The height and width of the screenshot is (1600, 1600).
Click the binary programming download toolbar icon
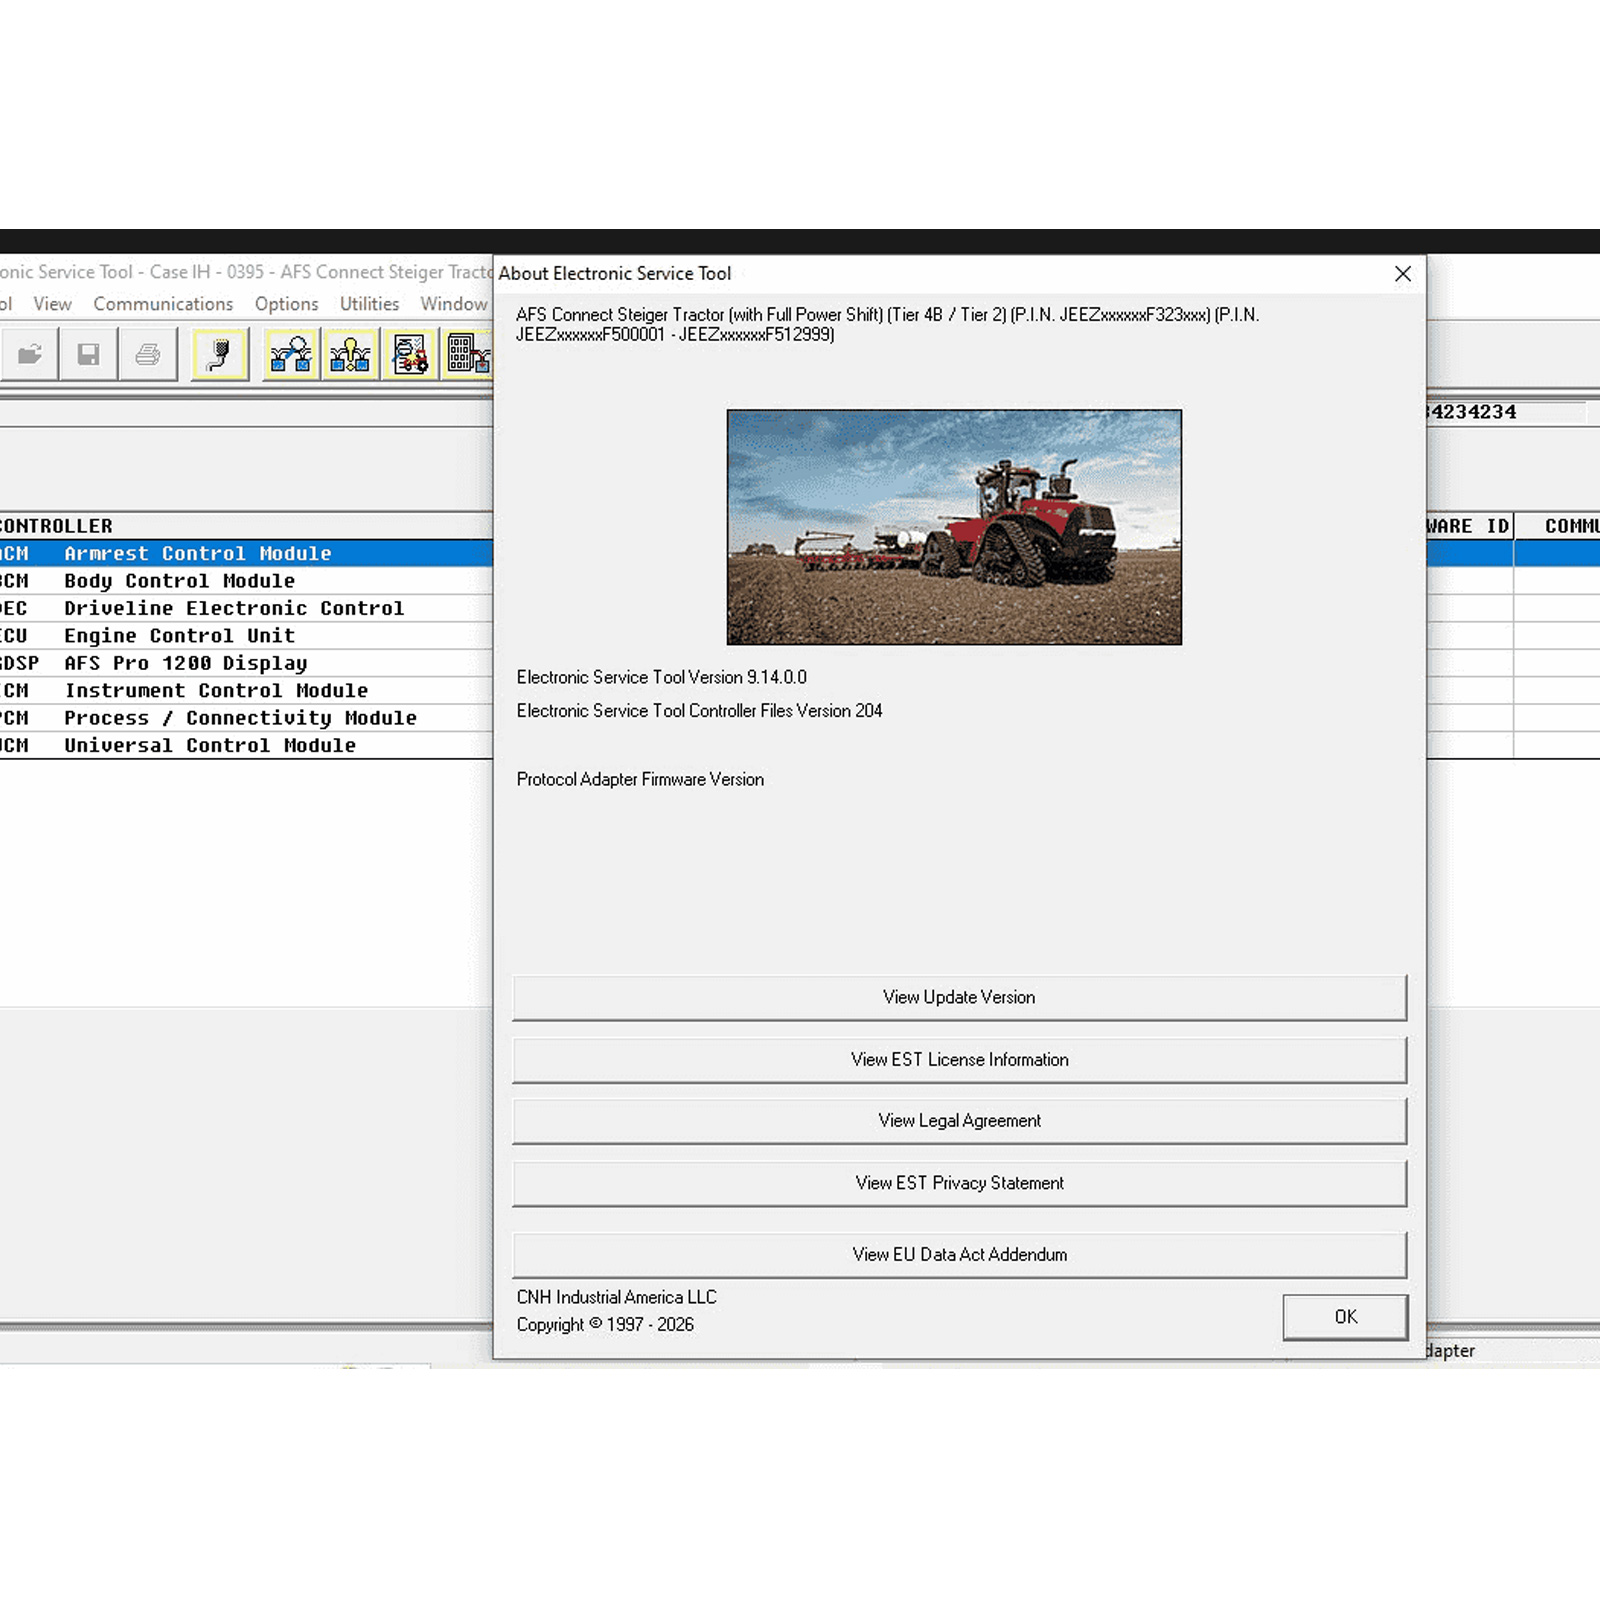[467, 354]
